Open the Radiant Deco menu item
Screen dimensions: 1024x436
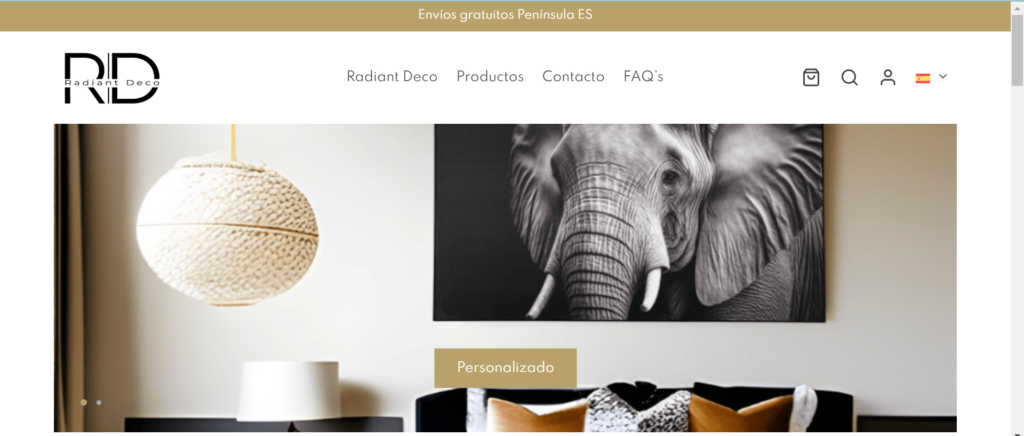(x=392, y=77)
